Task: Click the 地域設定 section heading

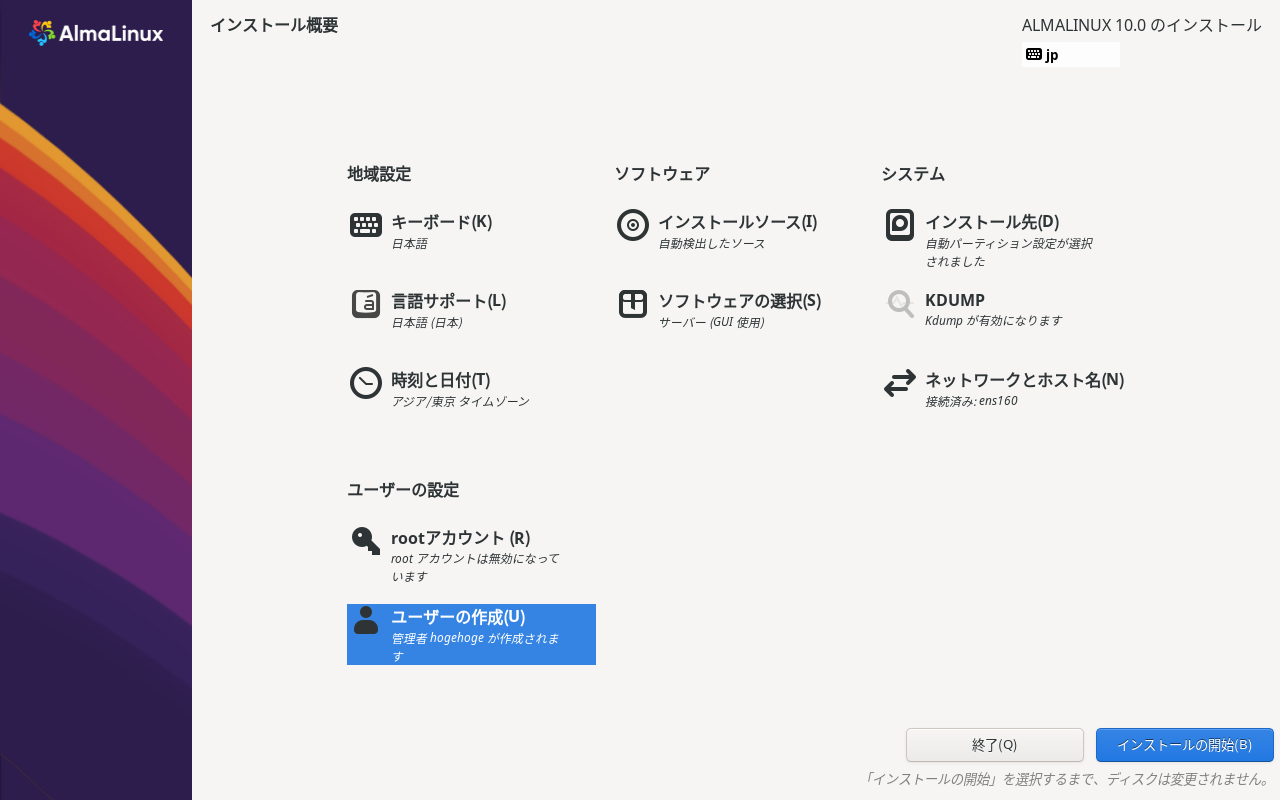Action: tap(379, 174)
